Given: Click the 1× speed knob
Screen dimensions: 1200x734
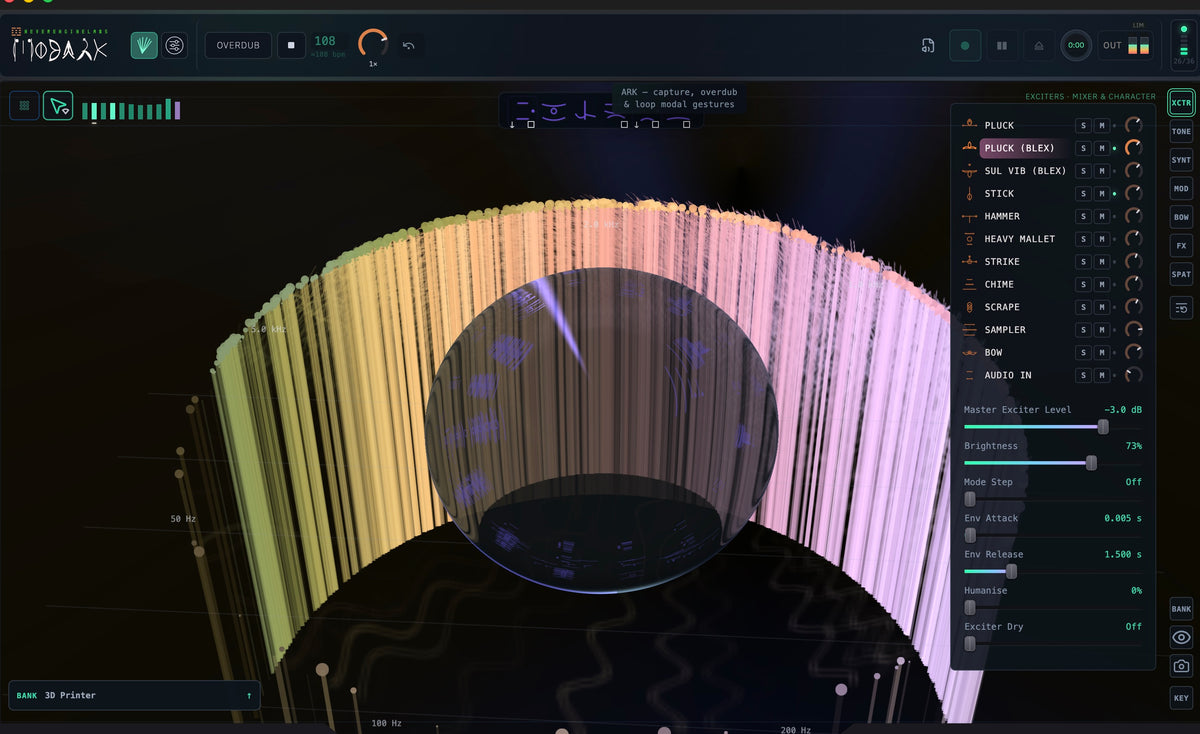Looking at the screenshot, I should (373, 43).
